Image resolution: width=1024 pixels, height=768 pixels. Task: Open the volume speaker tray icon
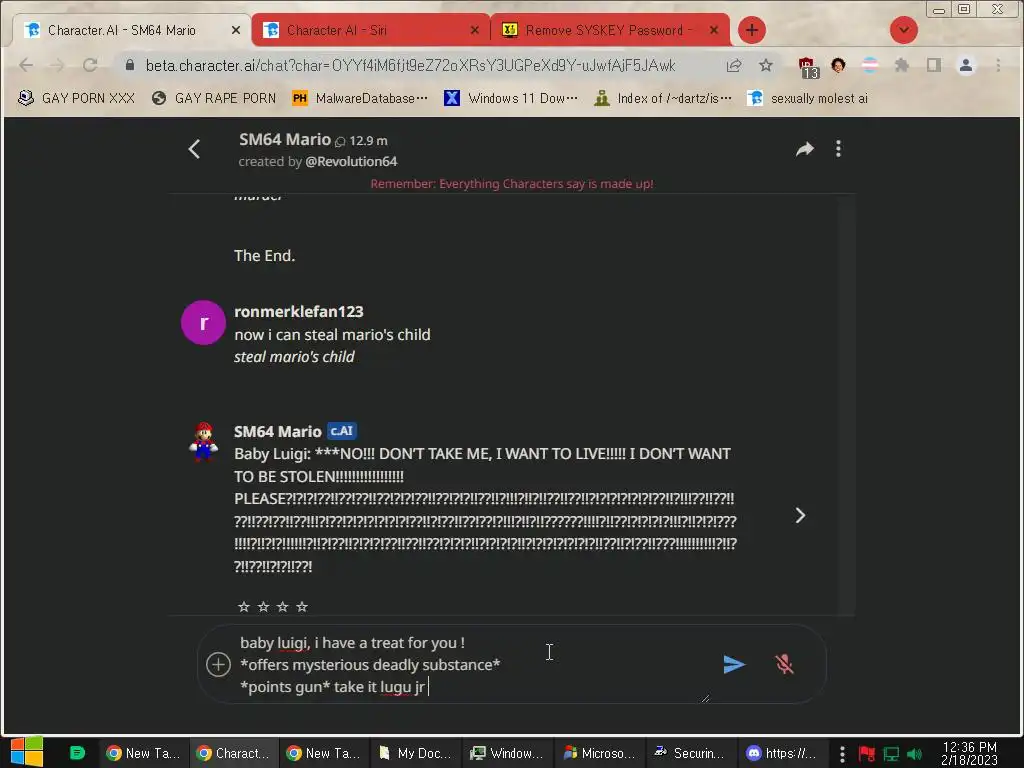[915, 754]
